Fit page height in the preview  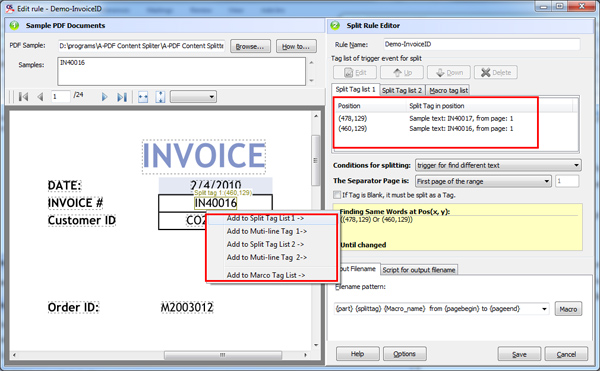point(160,97)
